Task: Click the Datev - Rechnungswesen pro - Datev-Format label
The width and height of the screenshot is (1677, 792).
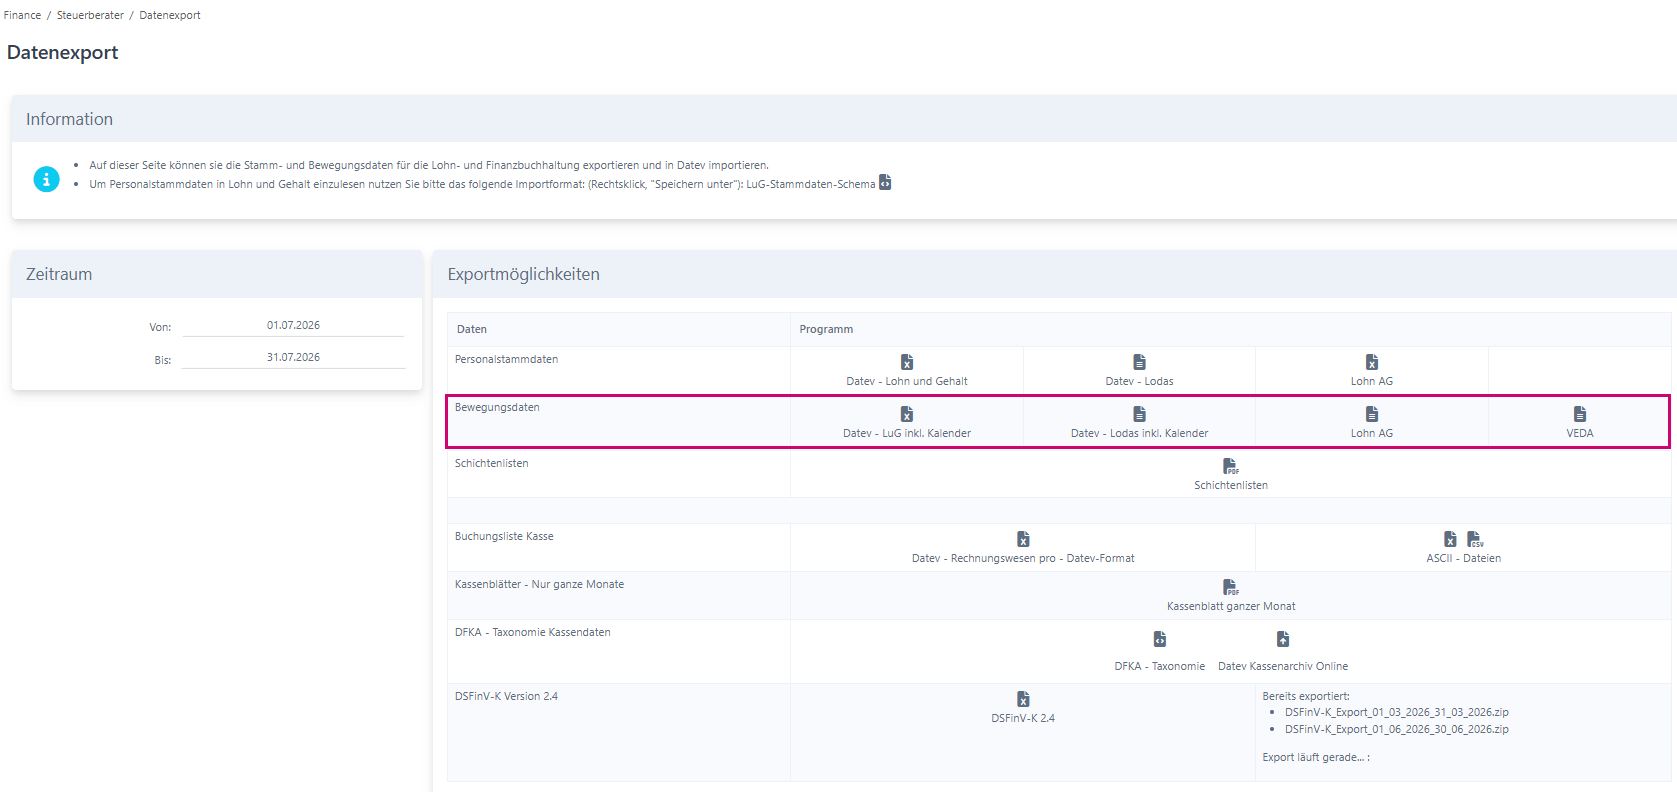Action: point(1023,558)
